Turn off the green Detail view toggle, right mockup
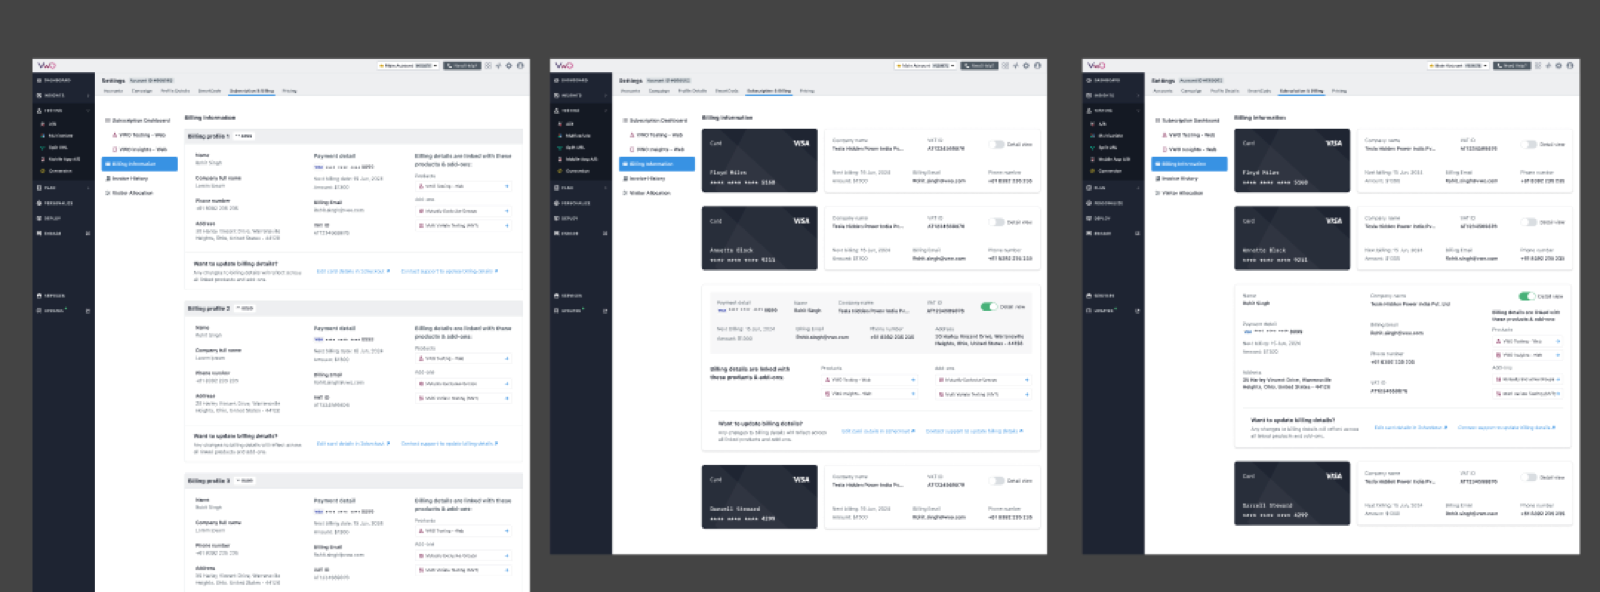 coord(1525,296)
